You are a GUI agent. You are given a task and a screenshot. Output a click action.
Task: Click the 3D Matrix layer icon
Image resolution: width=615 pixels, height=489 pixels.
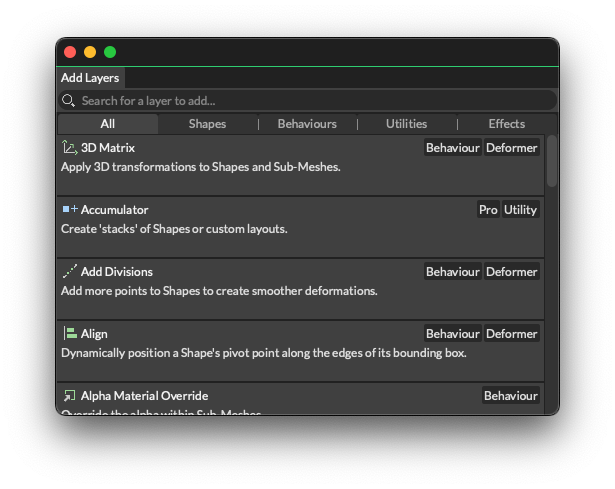click(x=69, y=148)
